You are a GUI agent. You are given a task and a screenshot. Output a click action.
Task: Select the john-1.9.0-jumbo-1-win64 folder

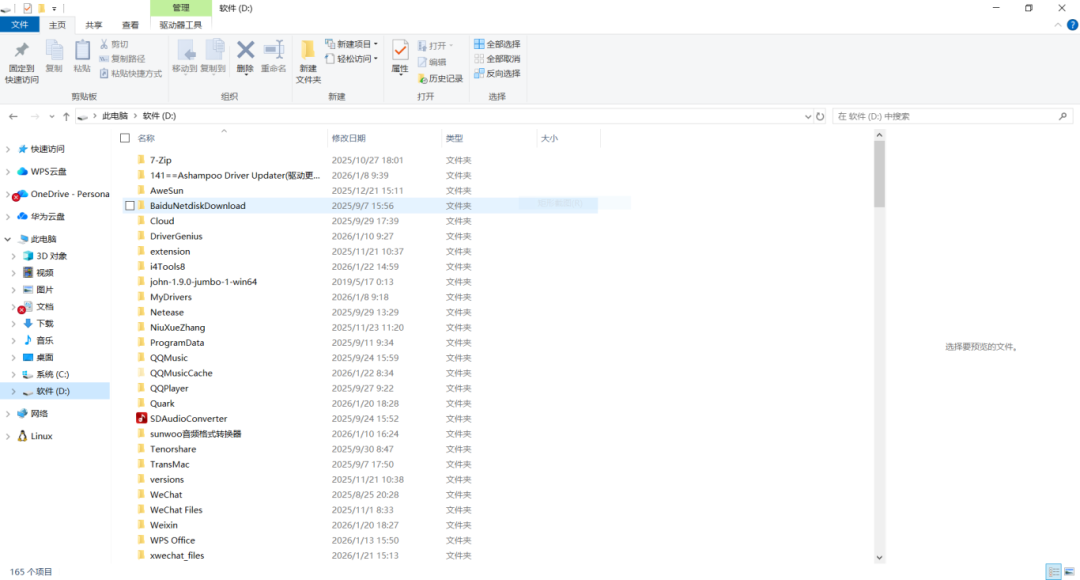click(203, 282)
